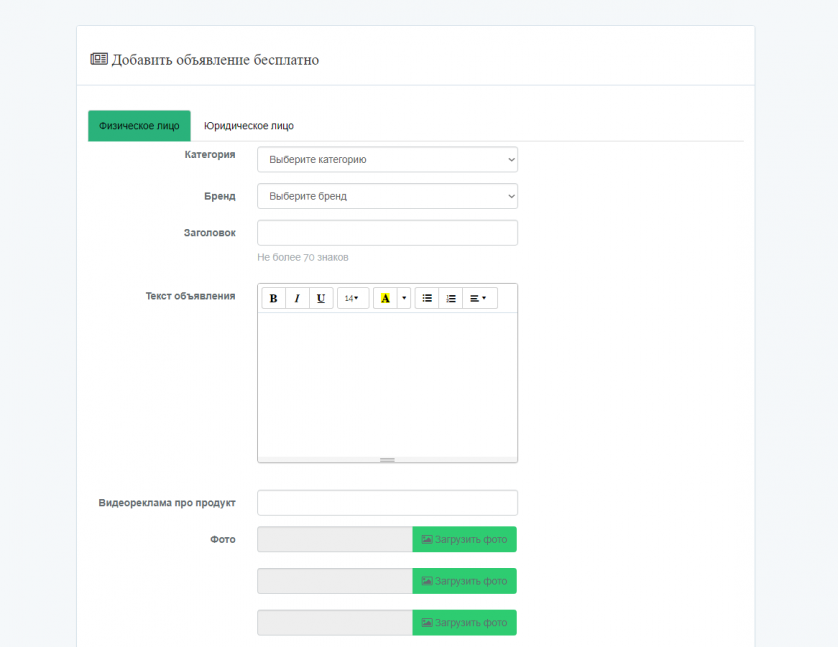Click the Заголовок field label
This screenshot has width=838, height=647.
(210, 233)
